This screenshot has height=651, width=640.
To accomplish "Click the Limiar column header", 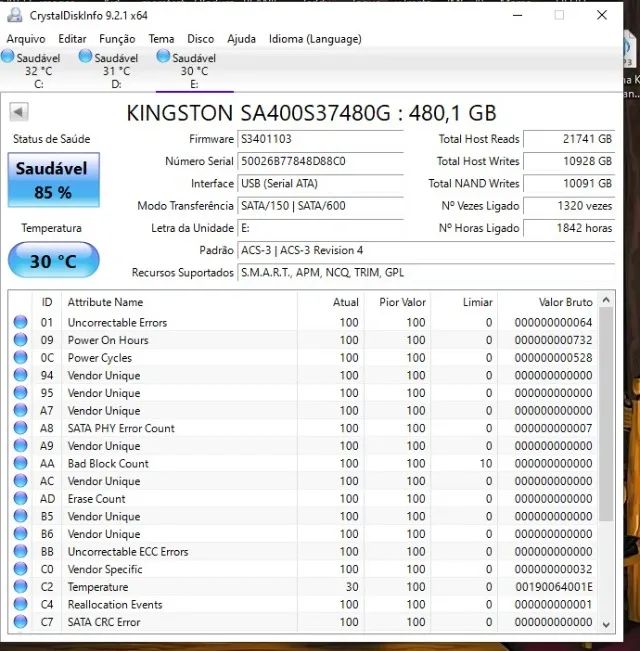I will coord(464,302).
